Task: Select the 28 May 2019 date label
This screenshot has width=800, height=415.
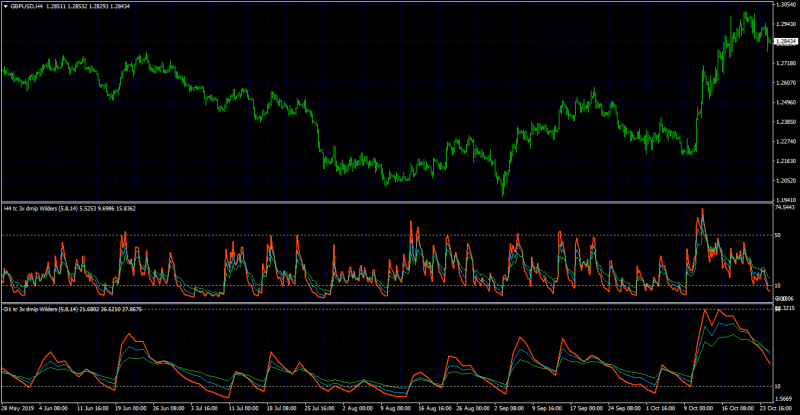Action: tap(17, 408)
